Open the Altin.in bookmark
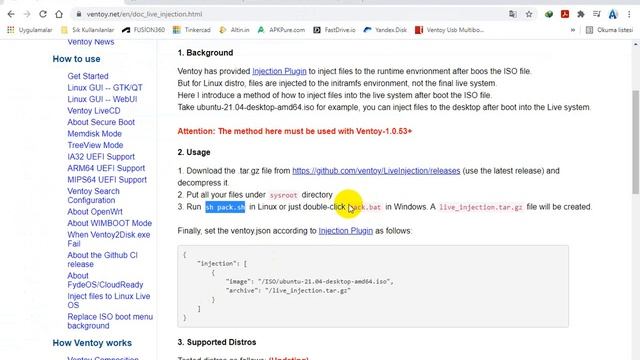Screen dimensions: 640x360 pyautogui.click(x=234, y=30)
